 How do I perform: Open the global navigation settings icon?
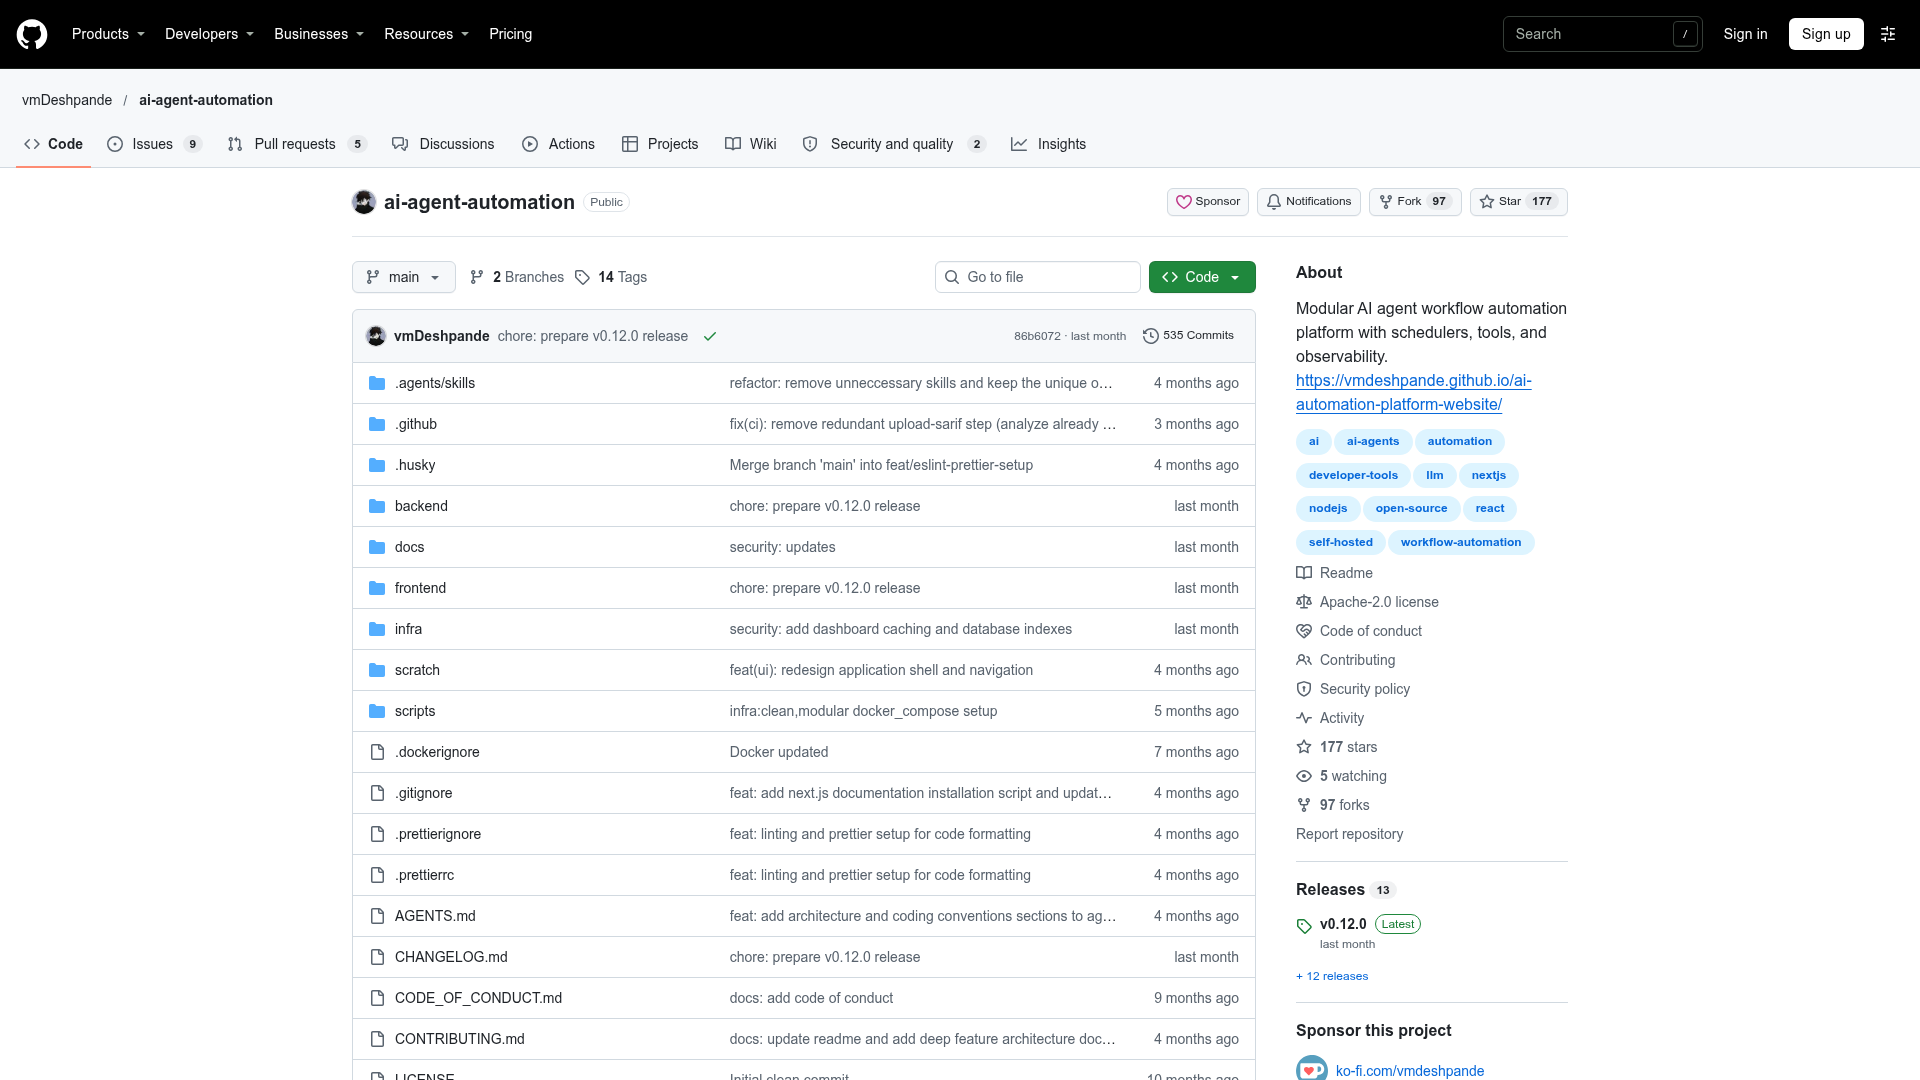point(1888,34)
